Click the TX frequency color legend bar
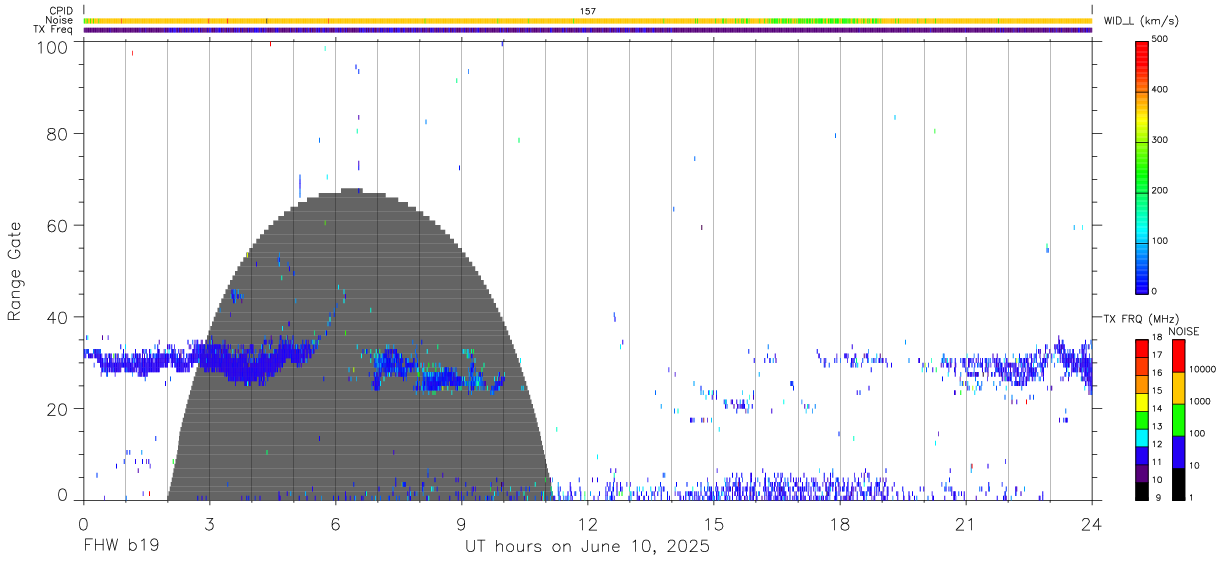 (1142, 418)
